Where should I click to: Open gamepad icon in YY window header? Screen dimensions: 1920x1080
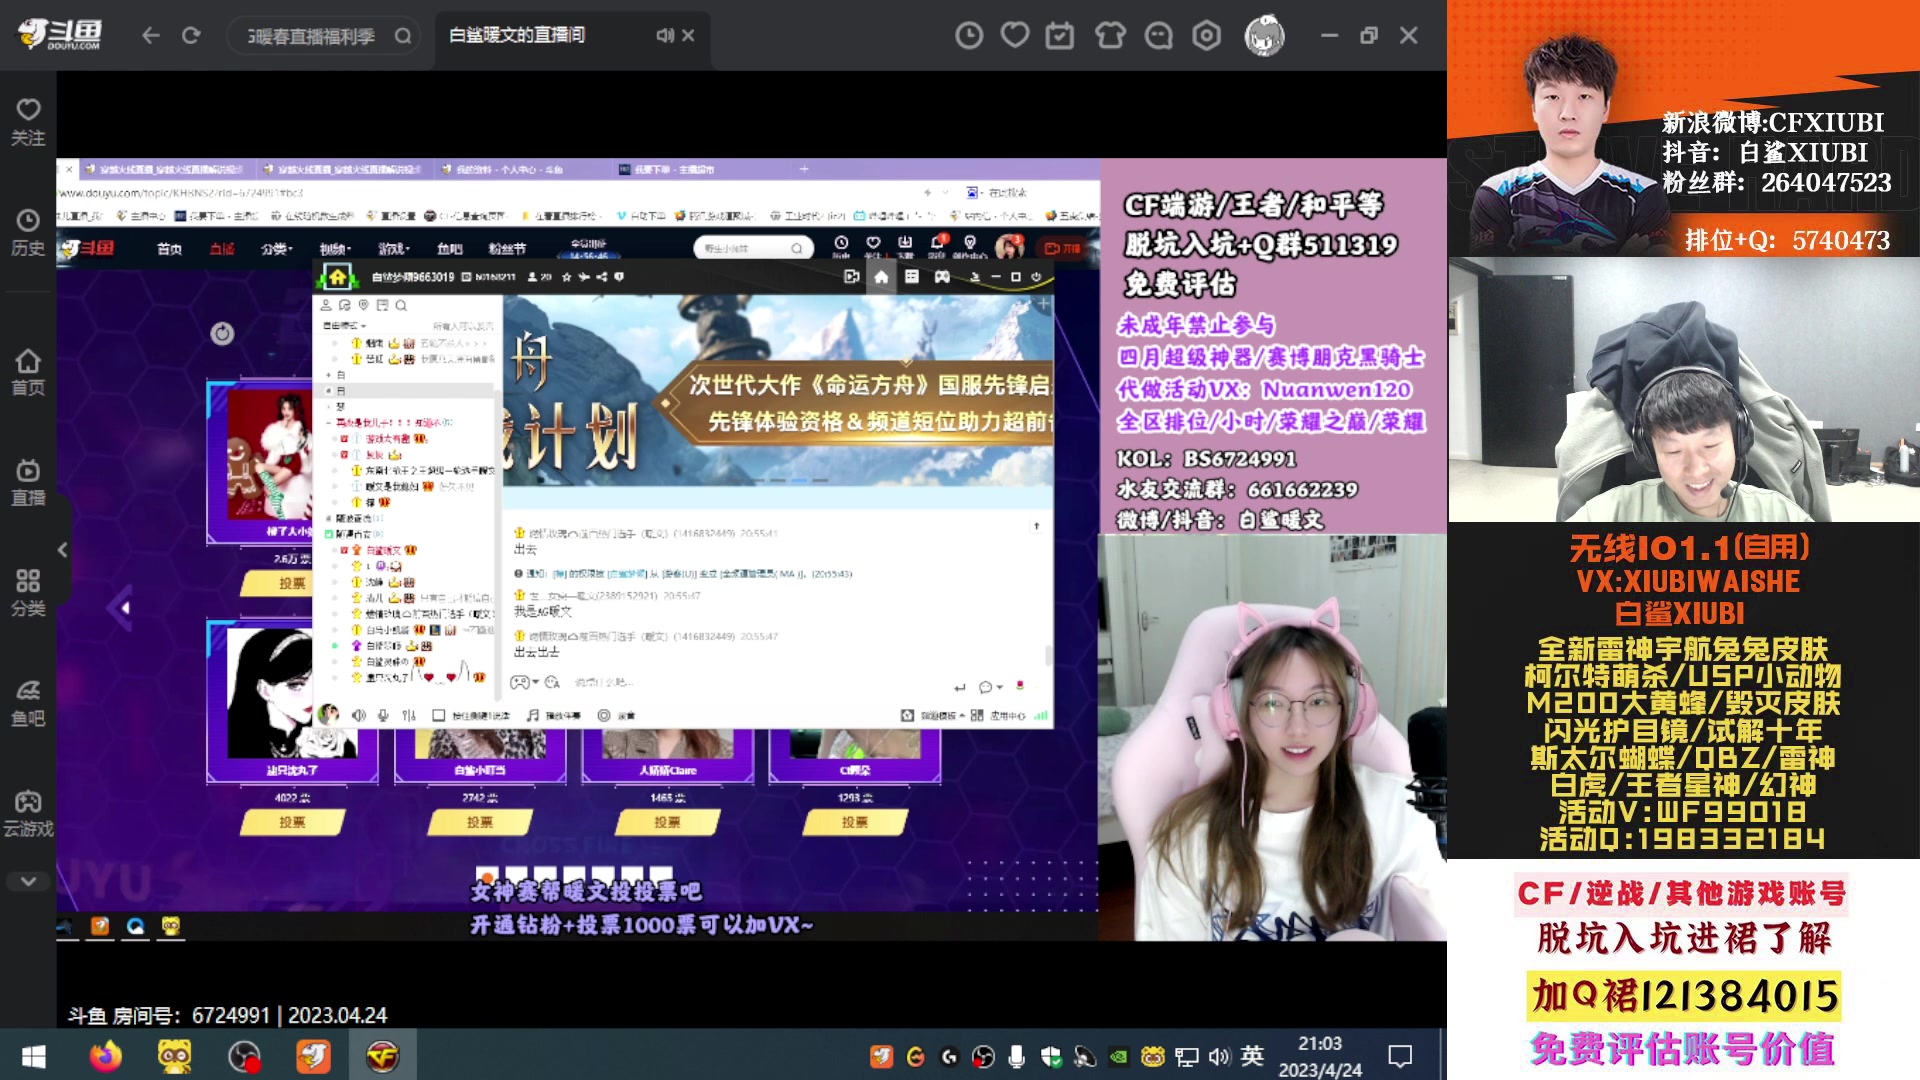[x=942, y=277]
